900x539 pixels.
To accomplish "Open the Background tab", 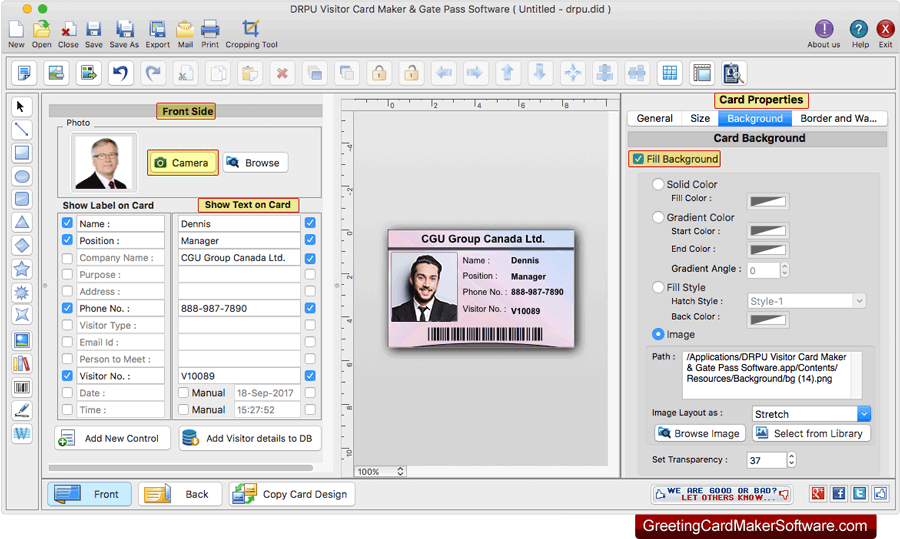I will pos(755,118).
